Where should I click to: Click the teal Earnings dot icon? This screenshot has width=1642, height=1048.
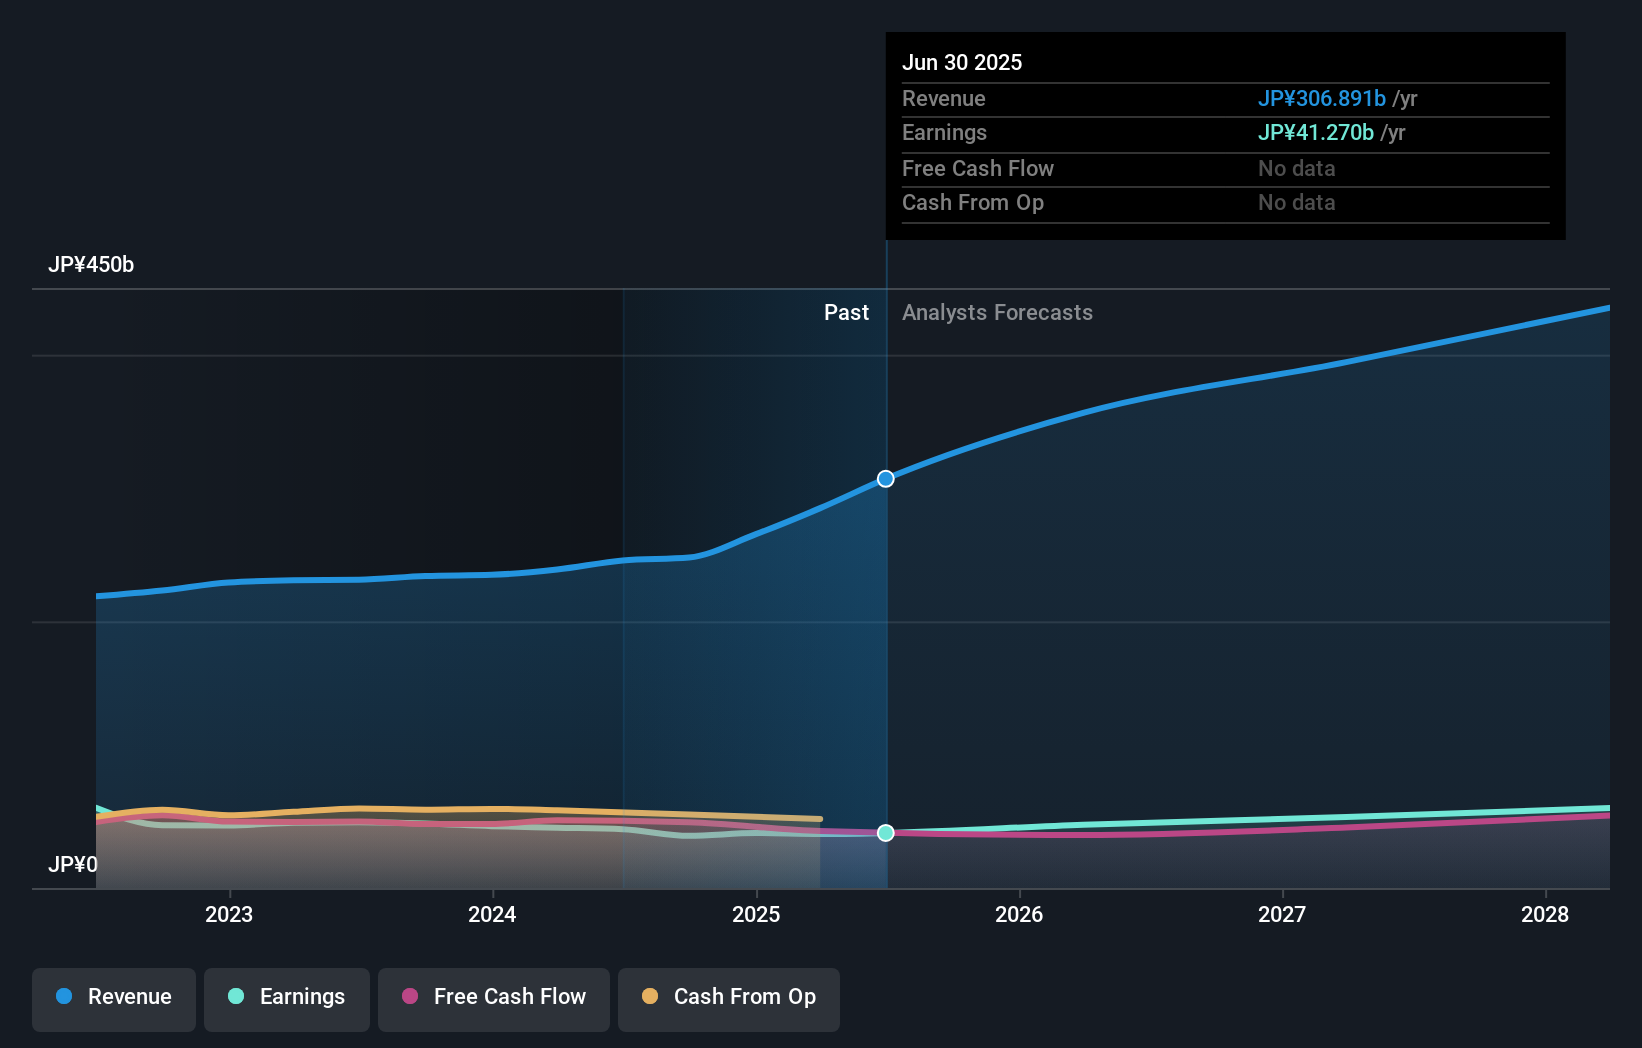pyautogui.click(x=236, y=997)
